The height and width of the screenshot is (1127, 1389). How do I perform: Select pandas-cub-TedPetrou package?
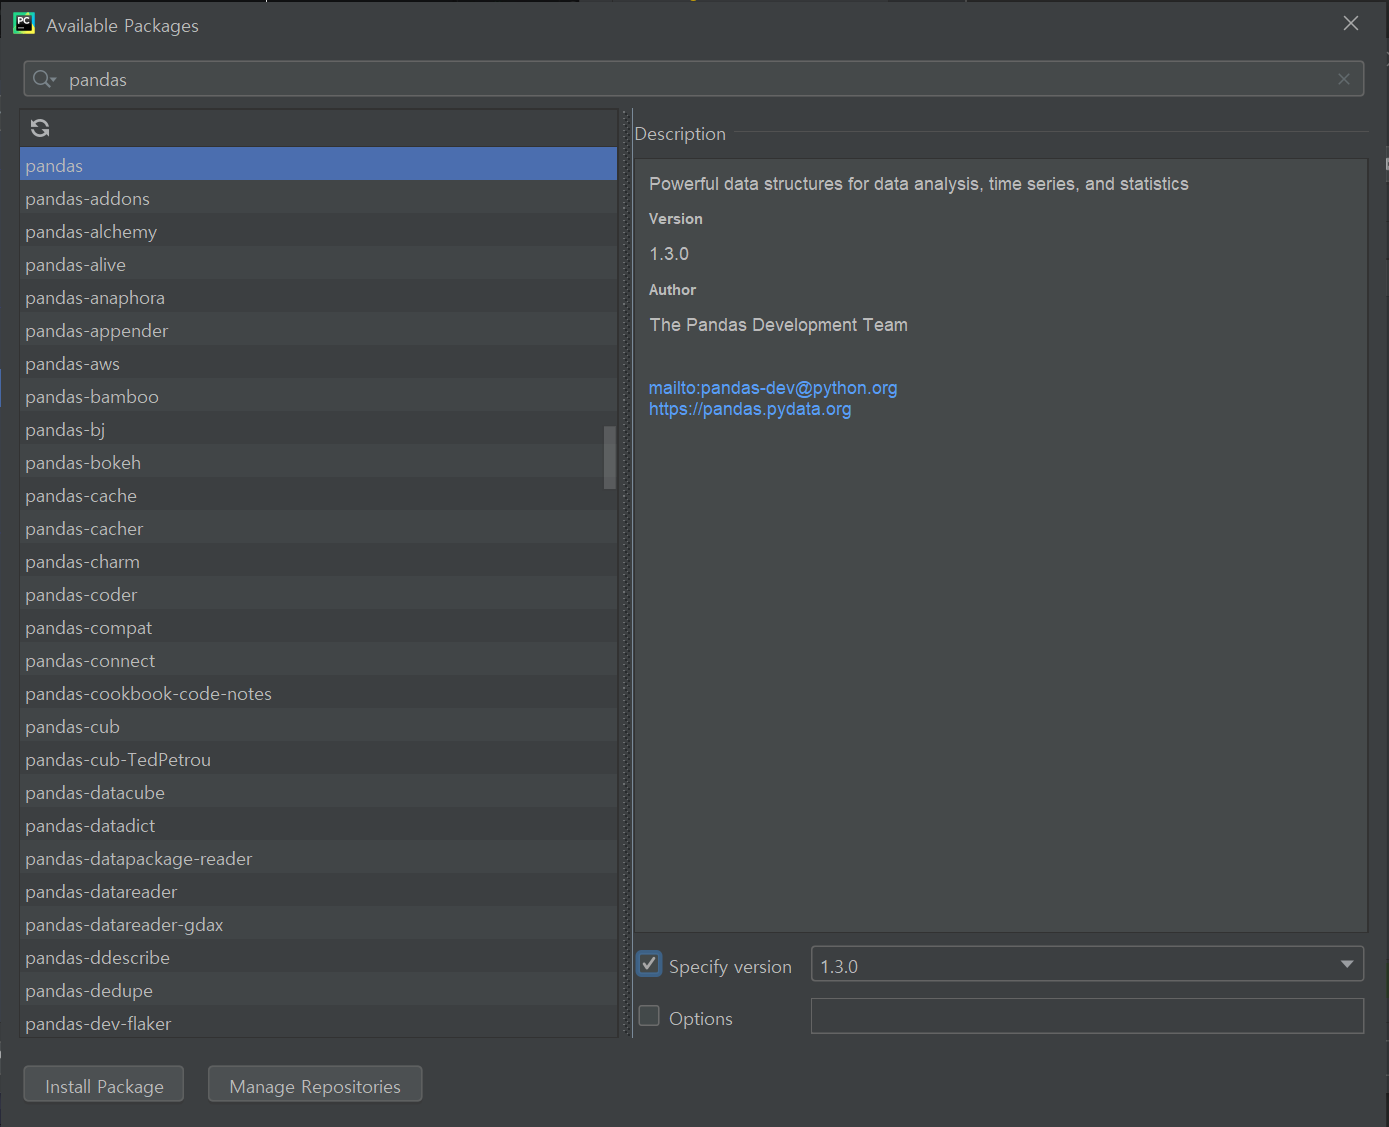point(318,759)
